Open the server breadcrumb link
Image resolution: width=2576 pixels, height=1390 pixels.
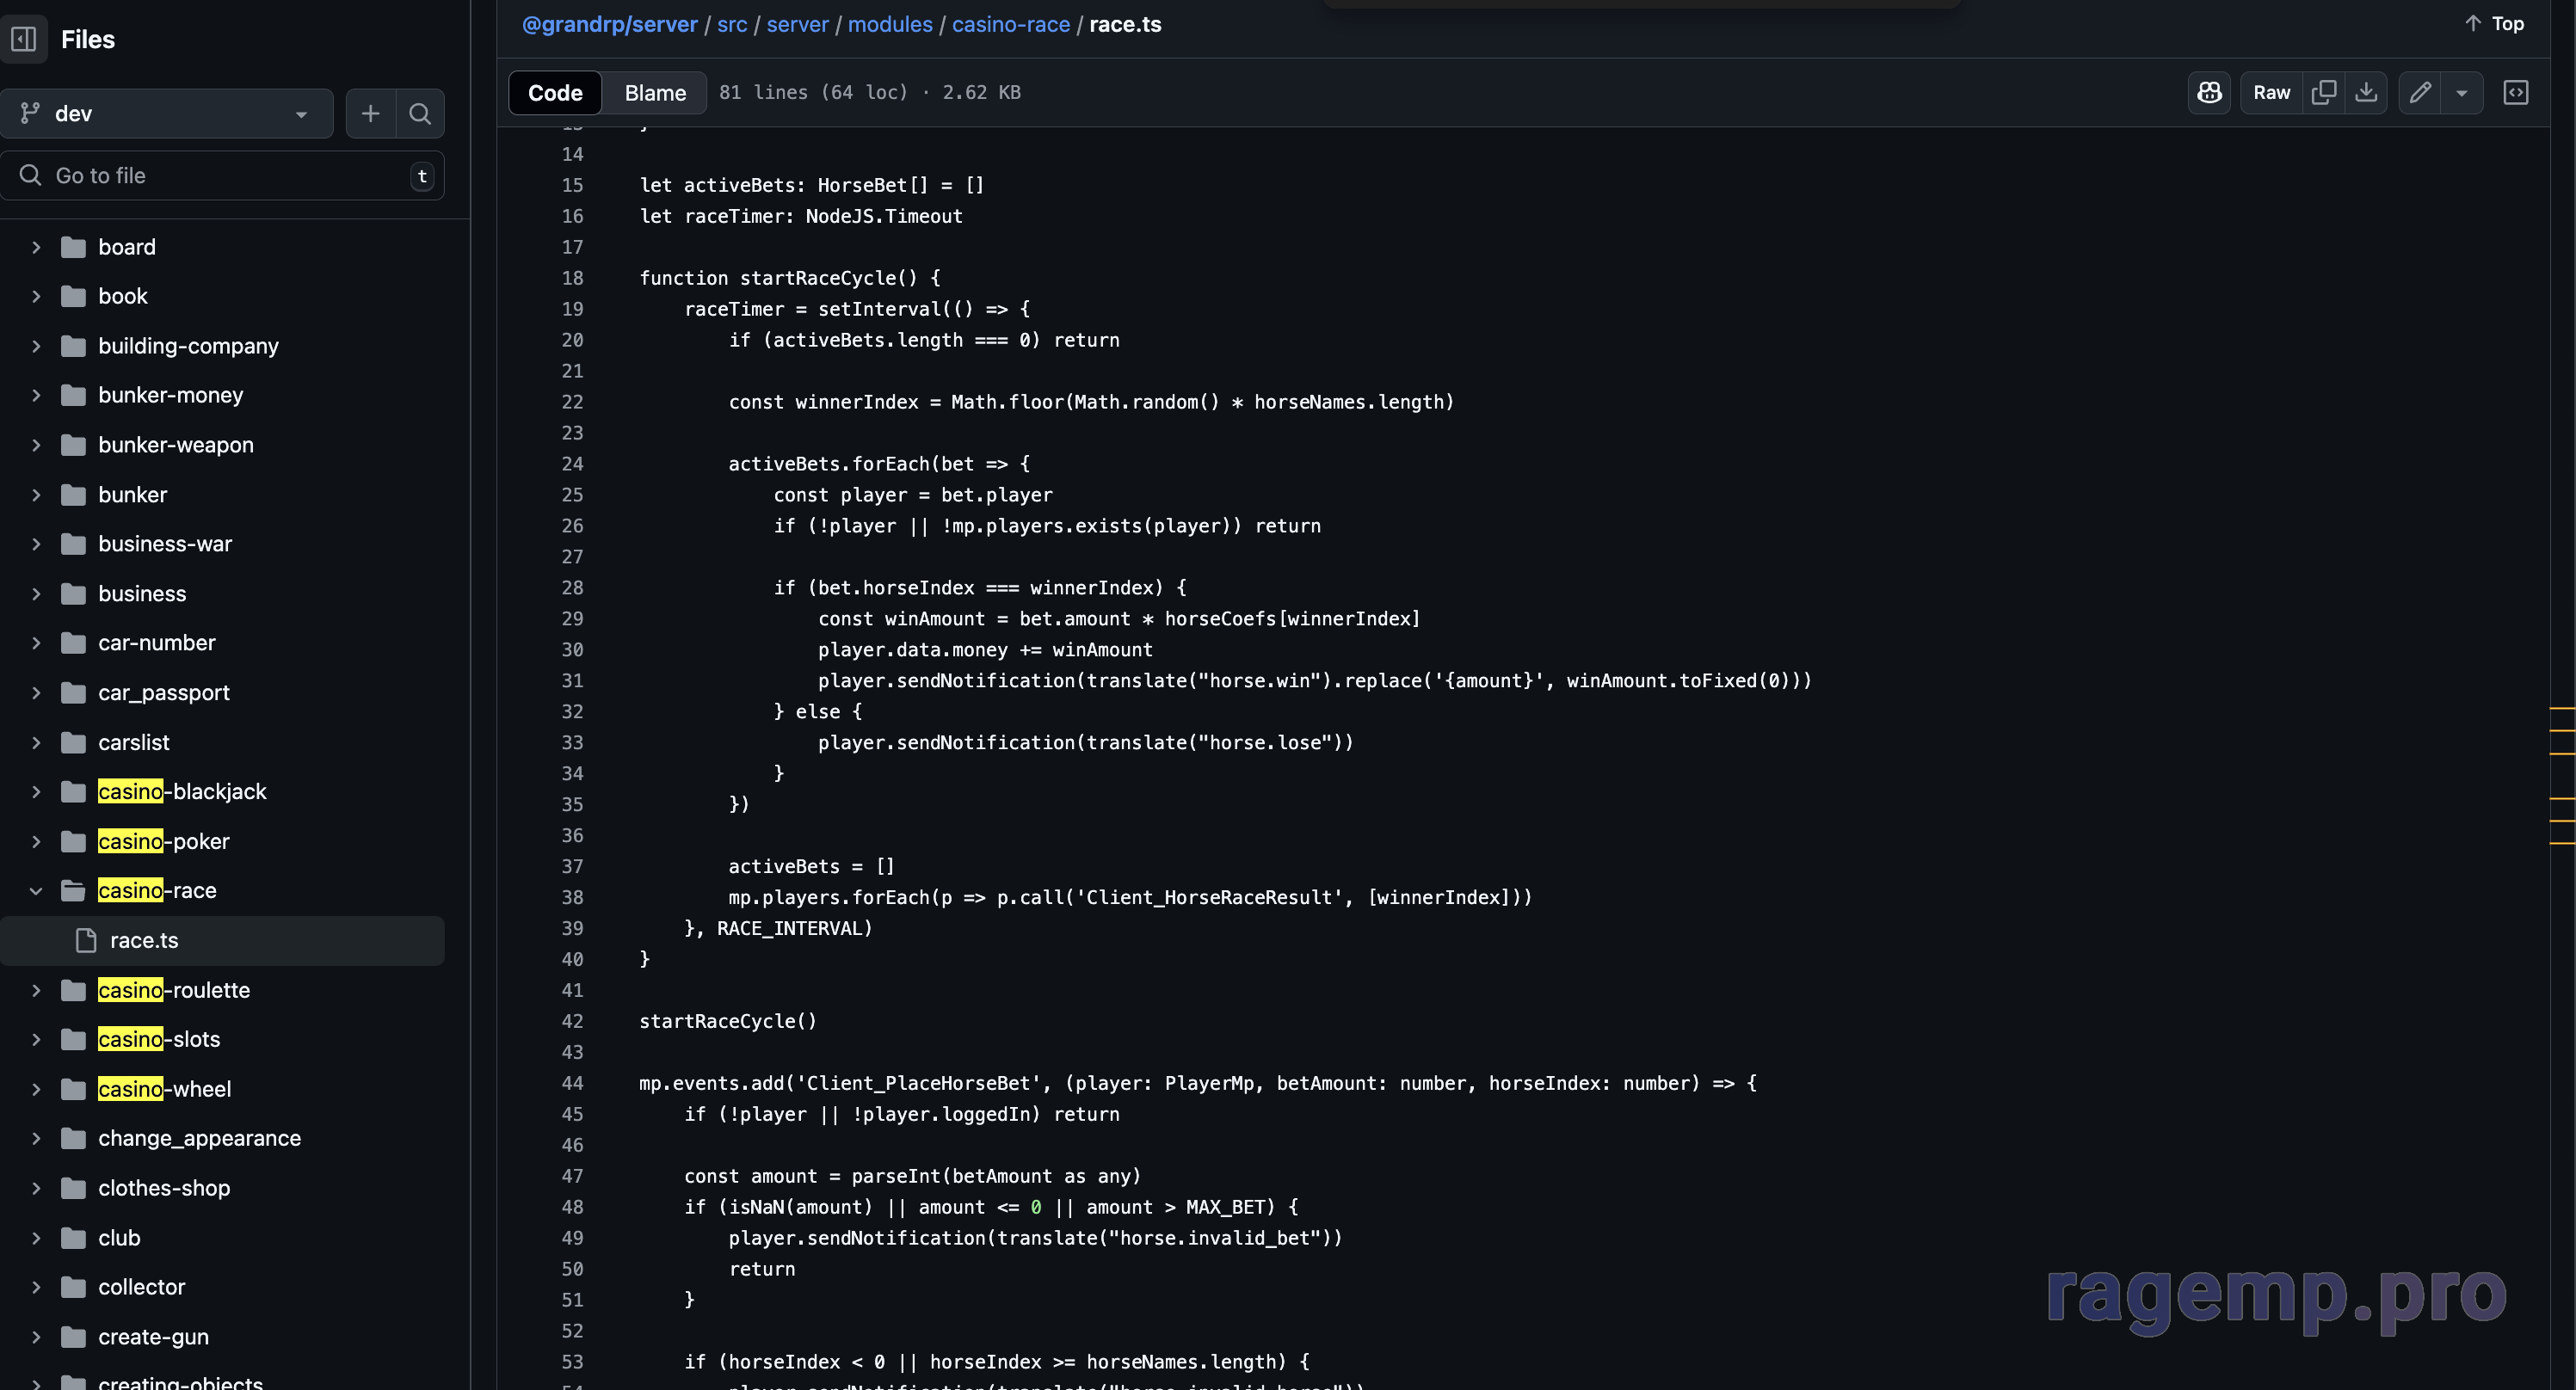(x=797, y=24)
